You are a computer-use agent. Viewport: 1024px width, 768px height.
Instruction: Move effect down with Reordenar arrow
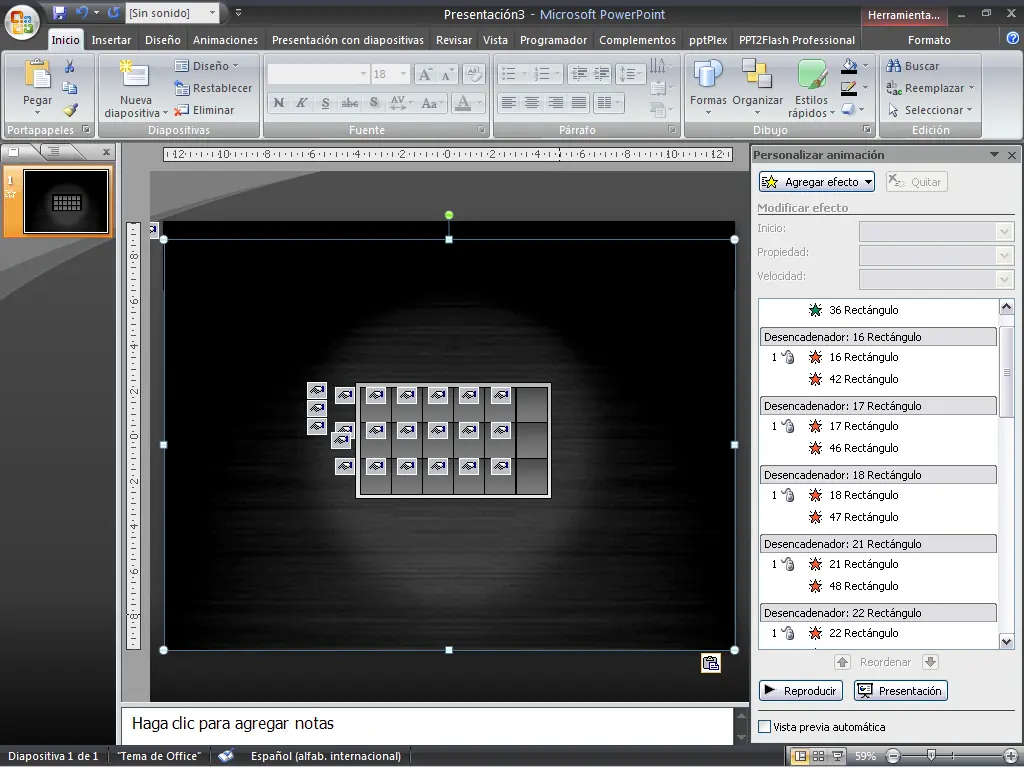(930, 662)
